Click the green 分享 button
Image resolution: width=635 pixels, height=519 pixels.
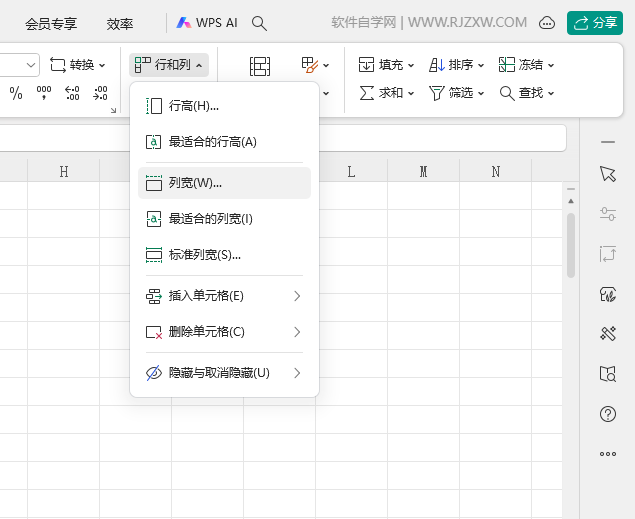[595, 23]
